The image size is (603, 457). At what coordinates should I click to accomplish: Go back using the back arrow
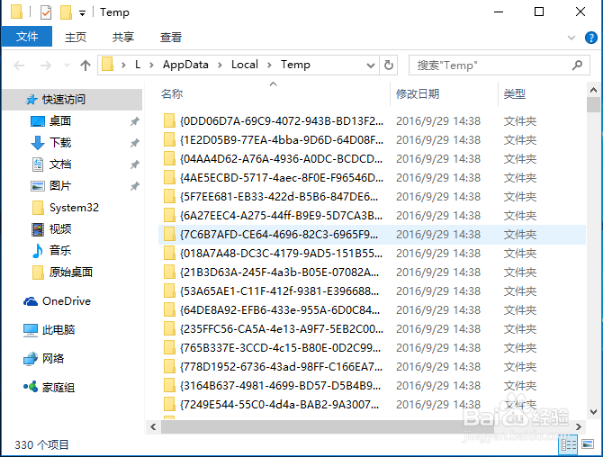point(18,65)
